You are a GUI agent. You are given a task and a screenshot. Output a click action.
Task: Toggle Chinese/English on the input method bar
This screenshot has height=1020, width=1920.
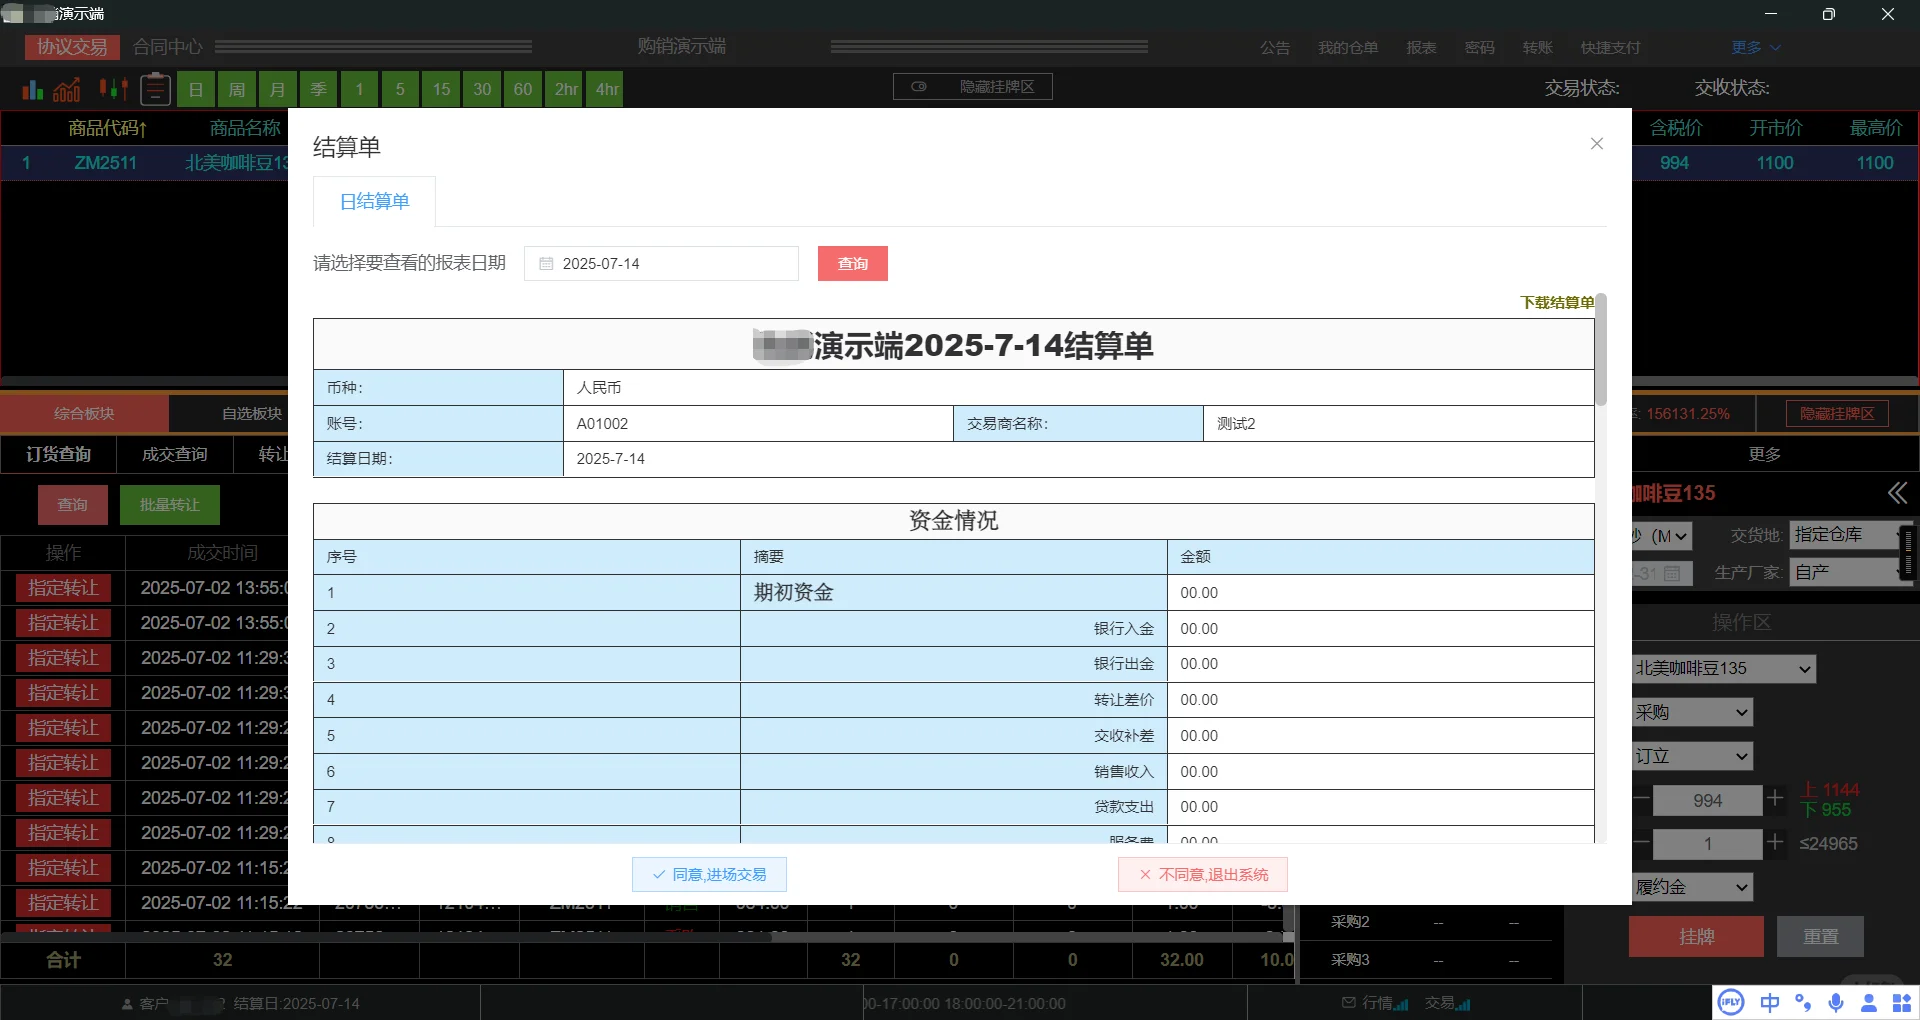tap(1770, 1002)
